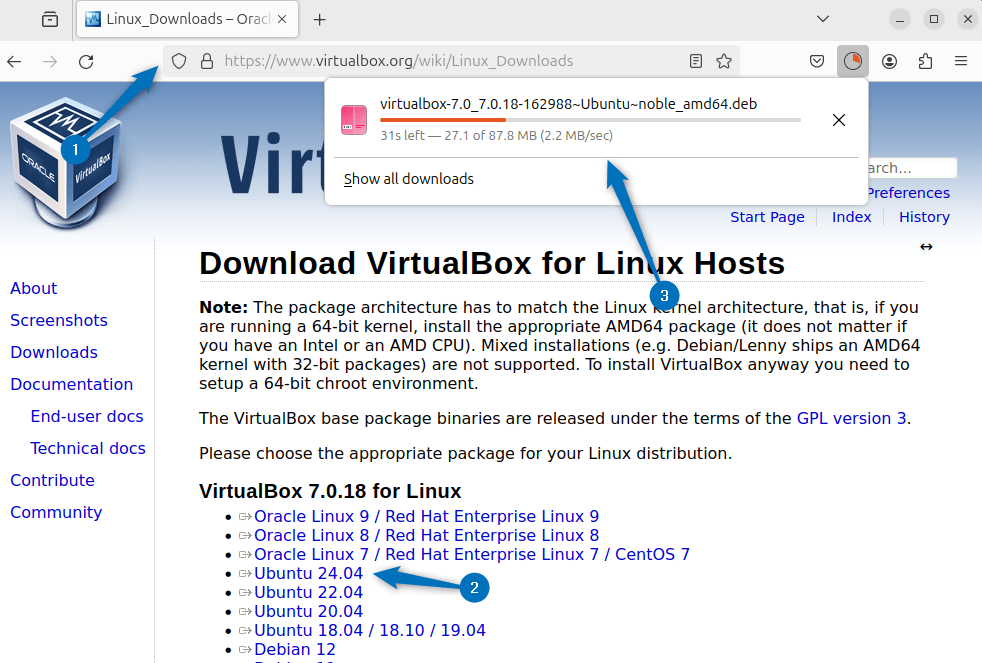
Task: Reload the current page
Action: [86, 61]
